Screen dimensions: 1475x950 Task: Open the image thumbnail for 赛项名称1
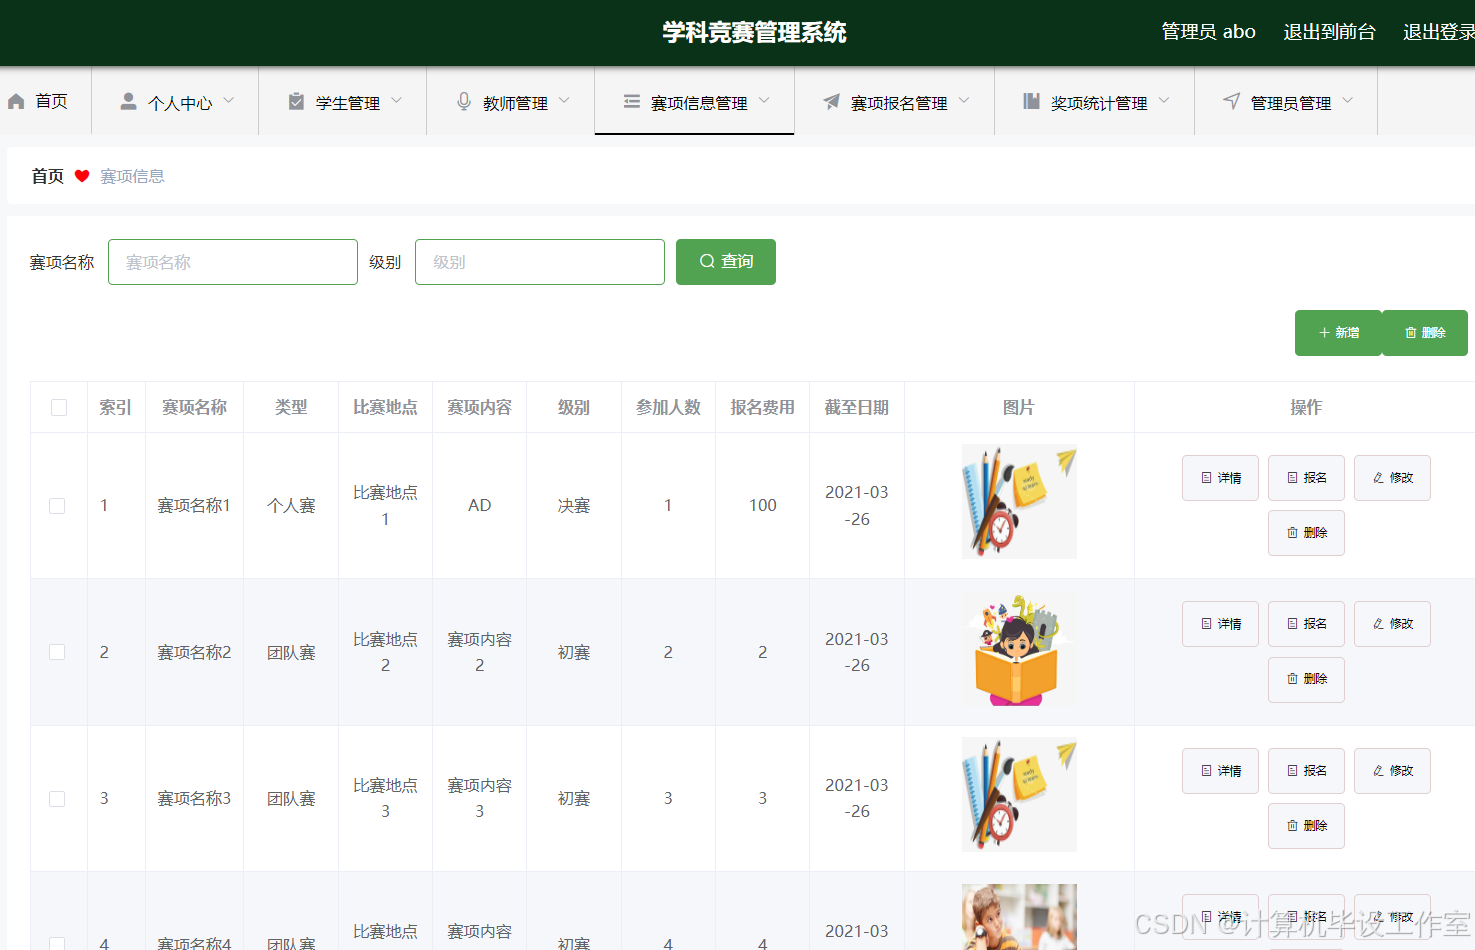1019,501
